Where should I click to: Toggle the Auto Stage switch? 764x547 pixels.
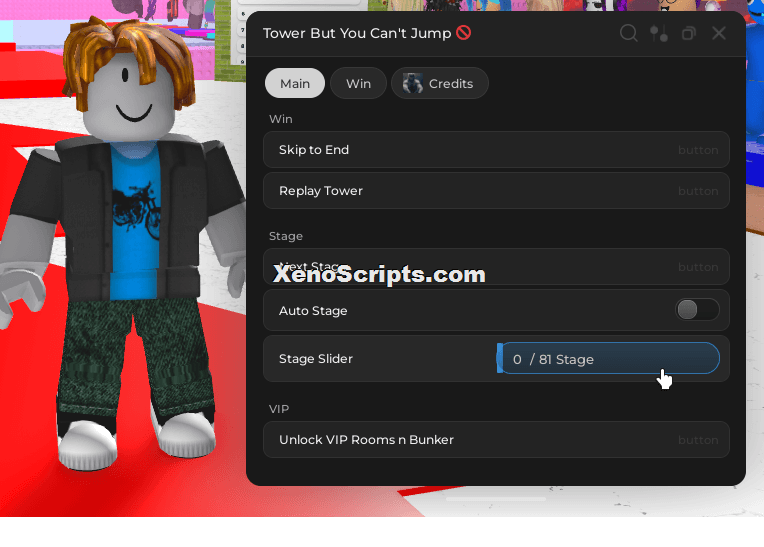click(x=697, y=310)
